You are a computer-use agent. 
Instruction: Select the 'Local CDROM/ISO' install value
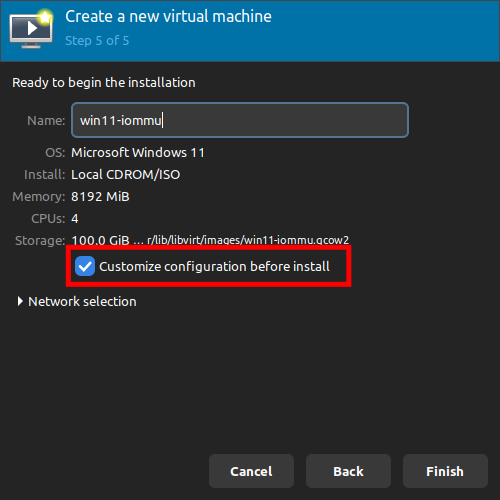[126, 175]
